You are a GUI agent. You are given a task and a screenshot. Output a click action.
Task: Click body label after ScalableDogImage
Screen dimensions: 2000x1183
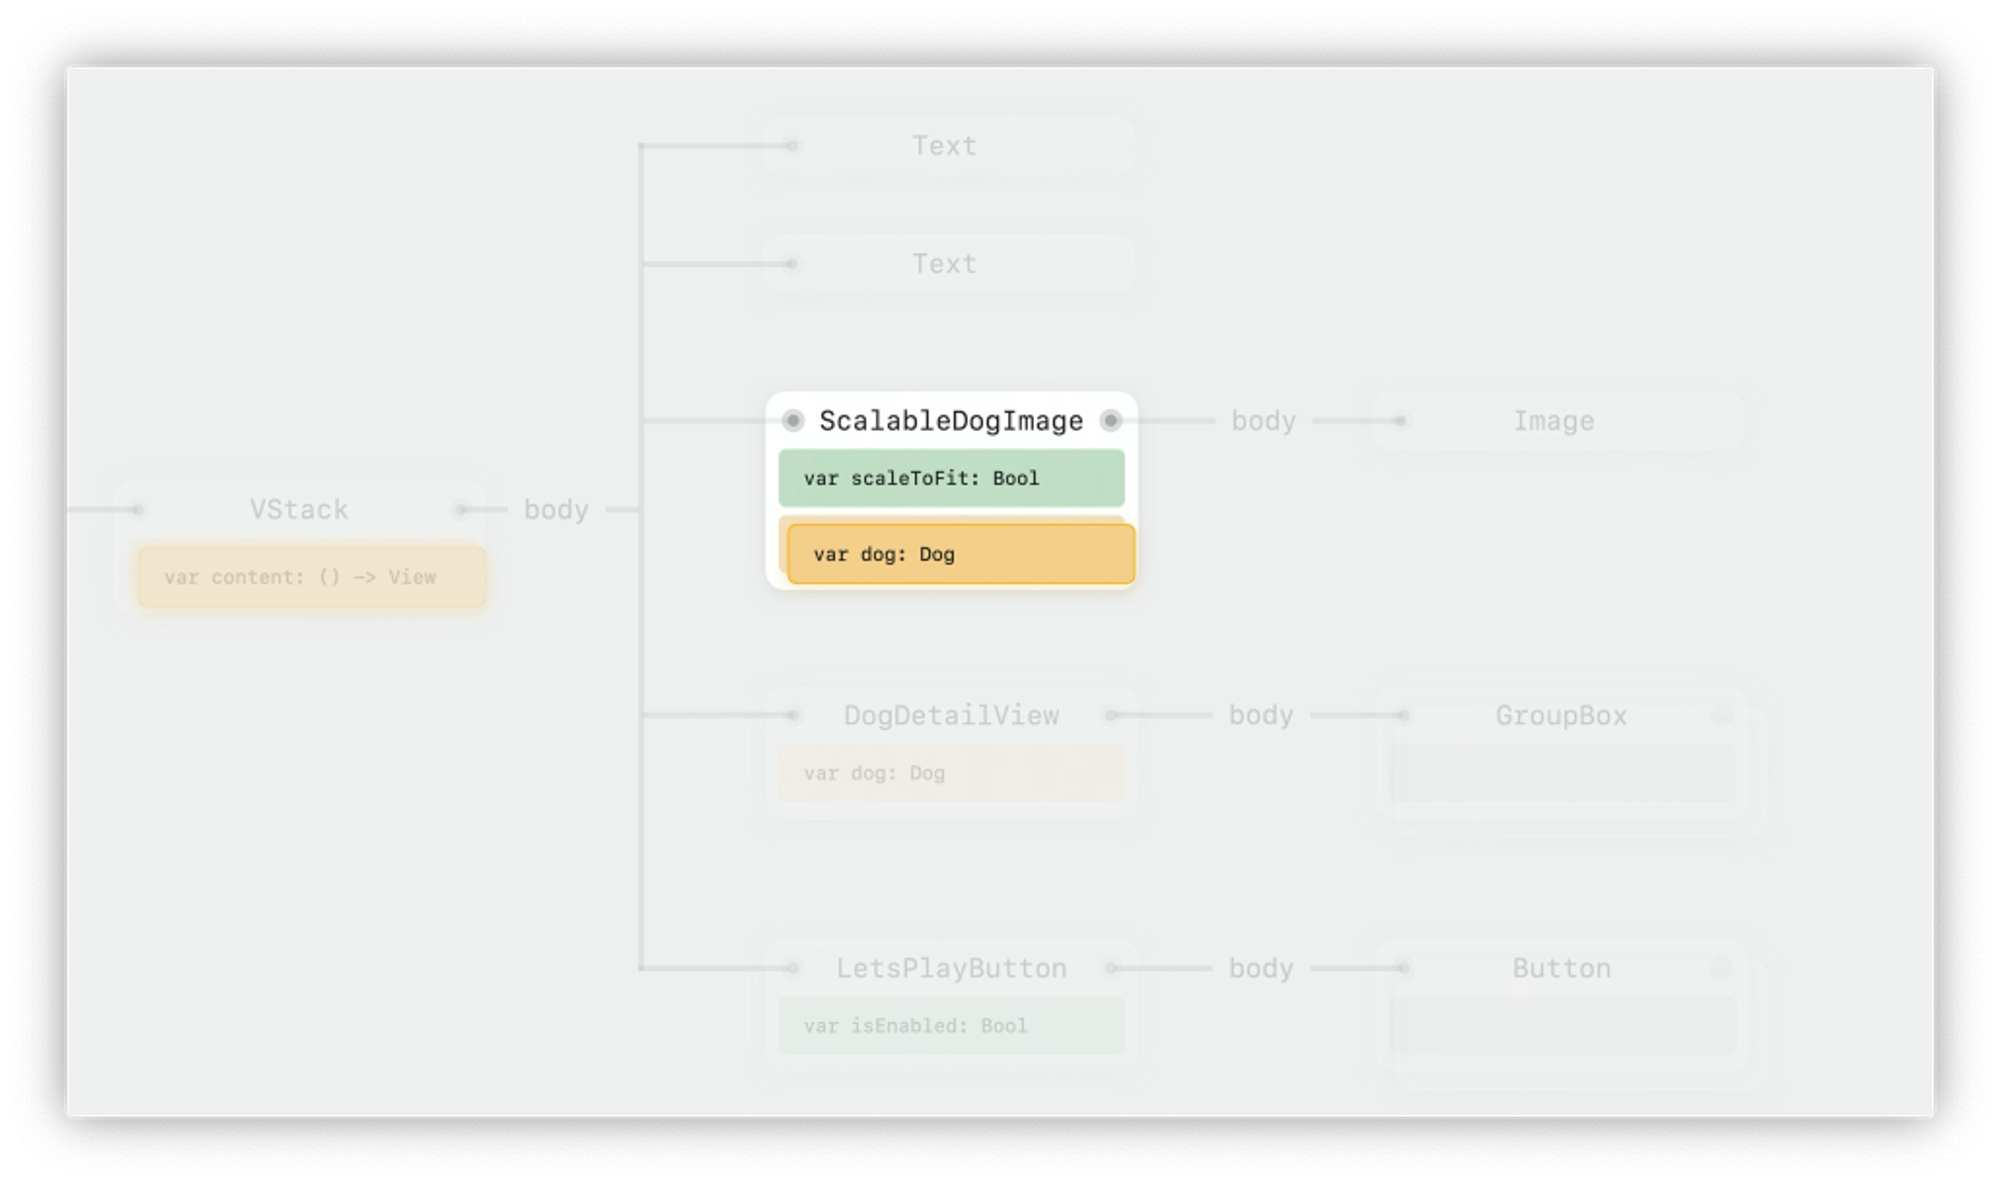click(x=1263, y=421)
